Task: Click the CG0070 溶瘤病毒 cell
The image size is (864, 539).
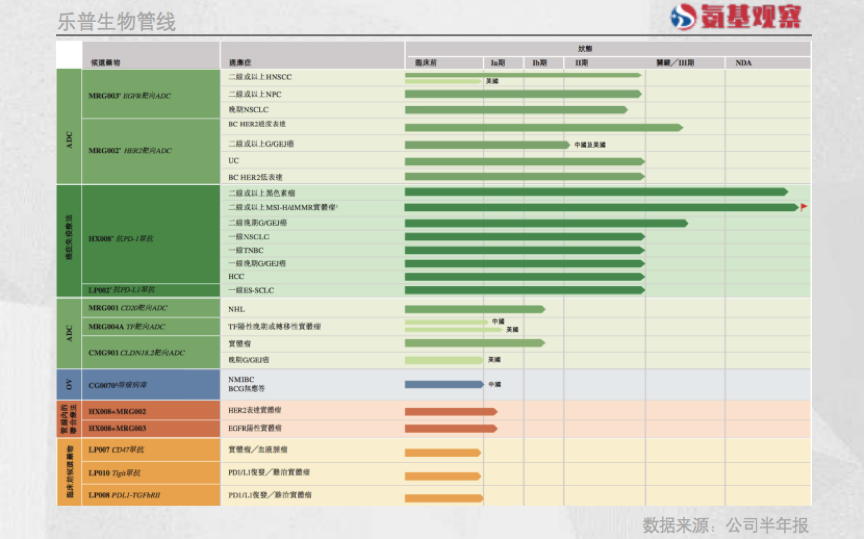Action: point(150,385)
